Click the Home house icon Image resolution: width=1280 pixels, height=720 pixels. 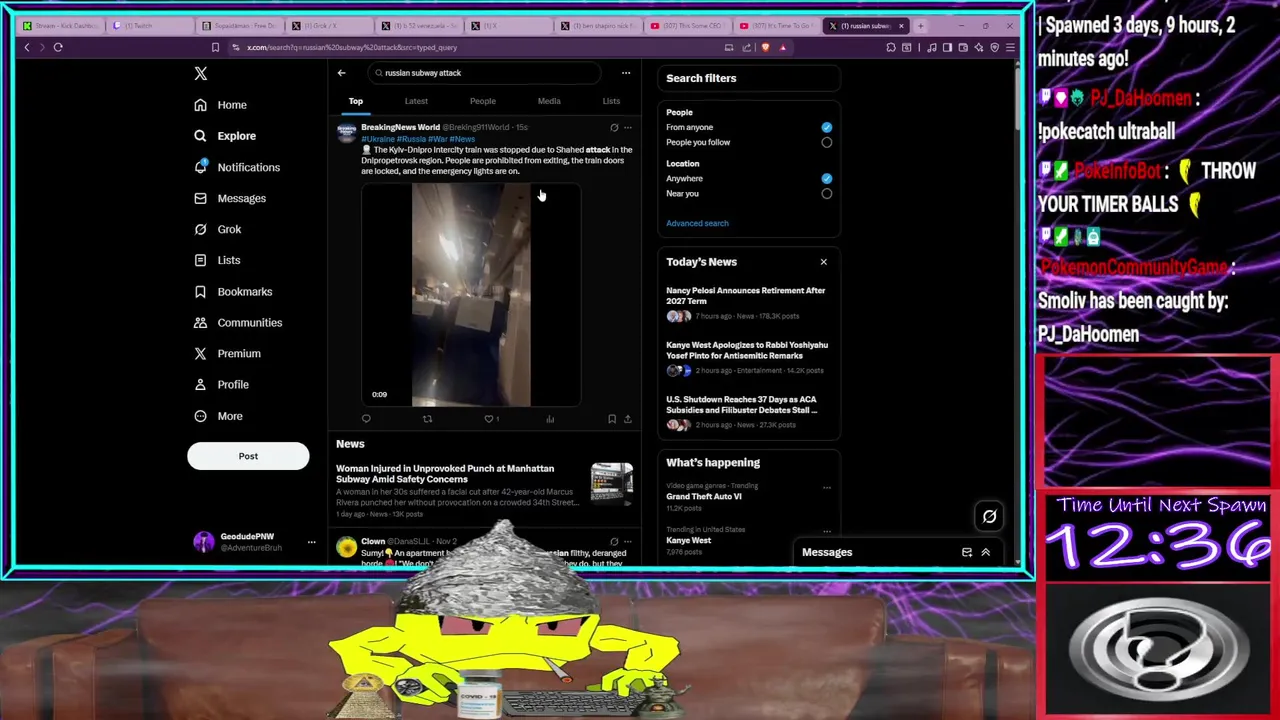coord(201,105)
